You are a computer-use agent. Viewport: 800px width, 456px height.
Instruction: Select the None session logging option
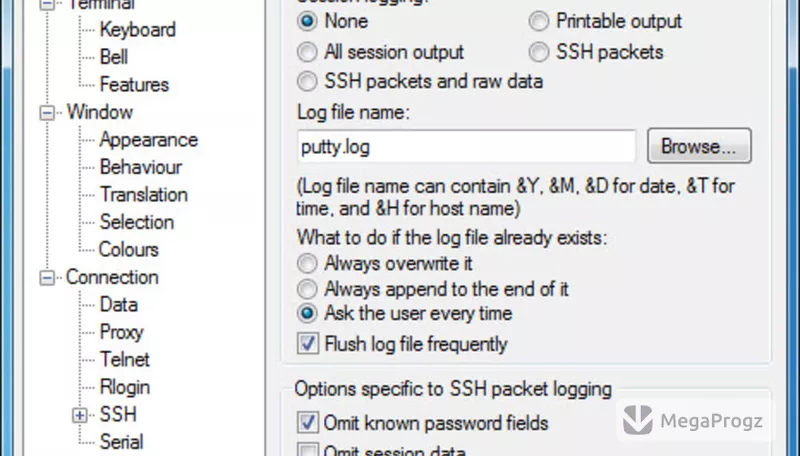click(307, 21)
